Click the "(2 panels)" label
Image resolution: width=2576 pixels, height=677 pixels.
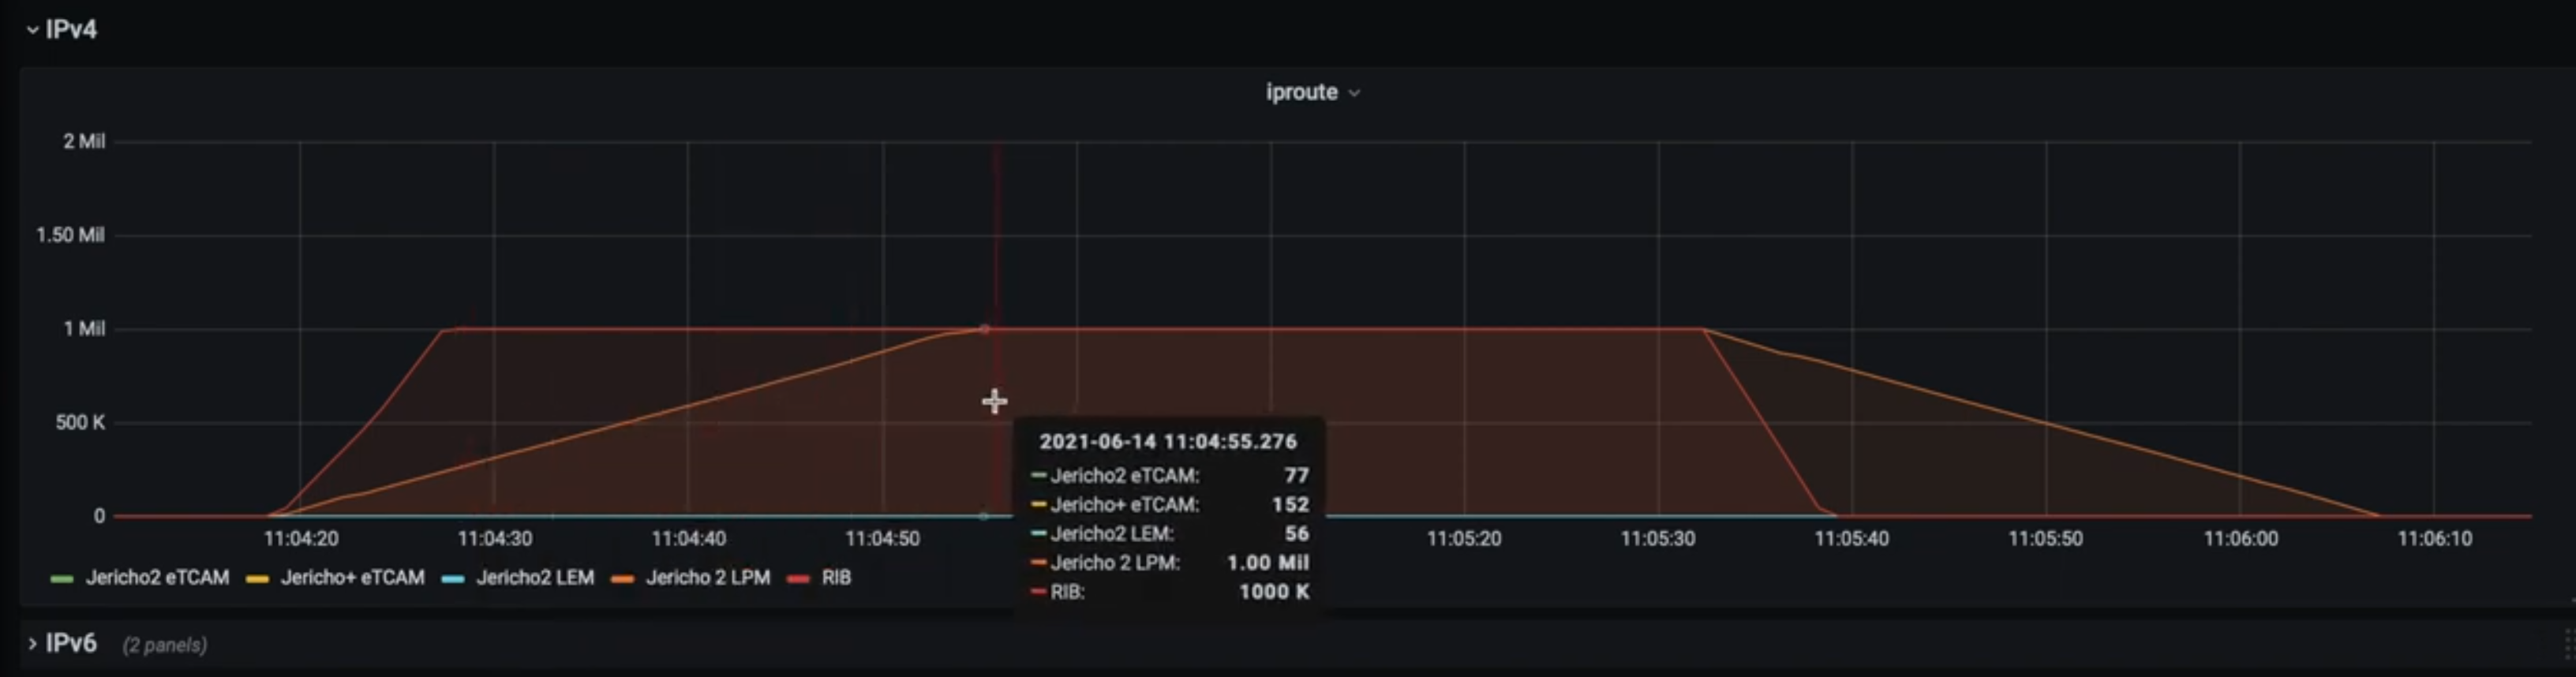pyautogui.click(x=164, y=645)
